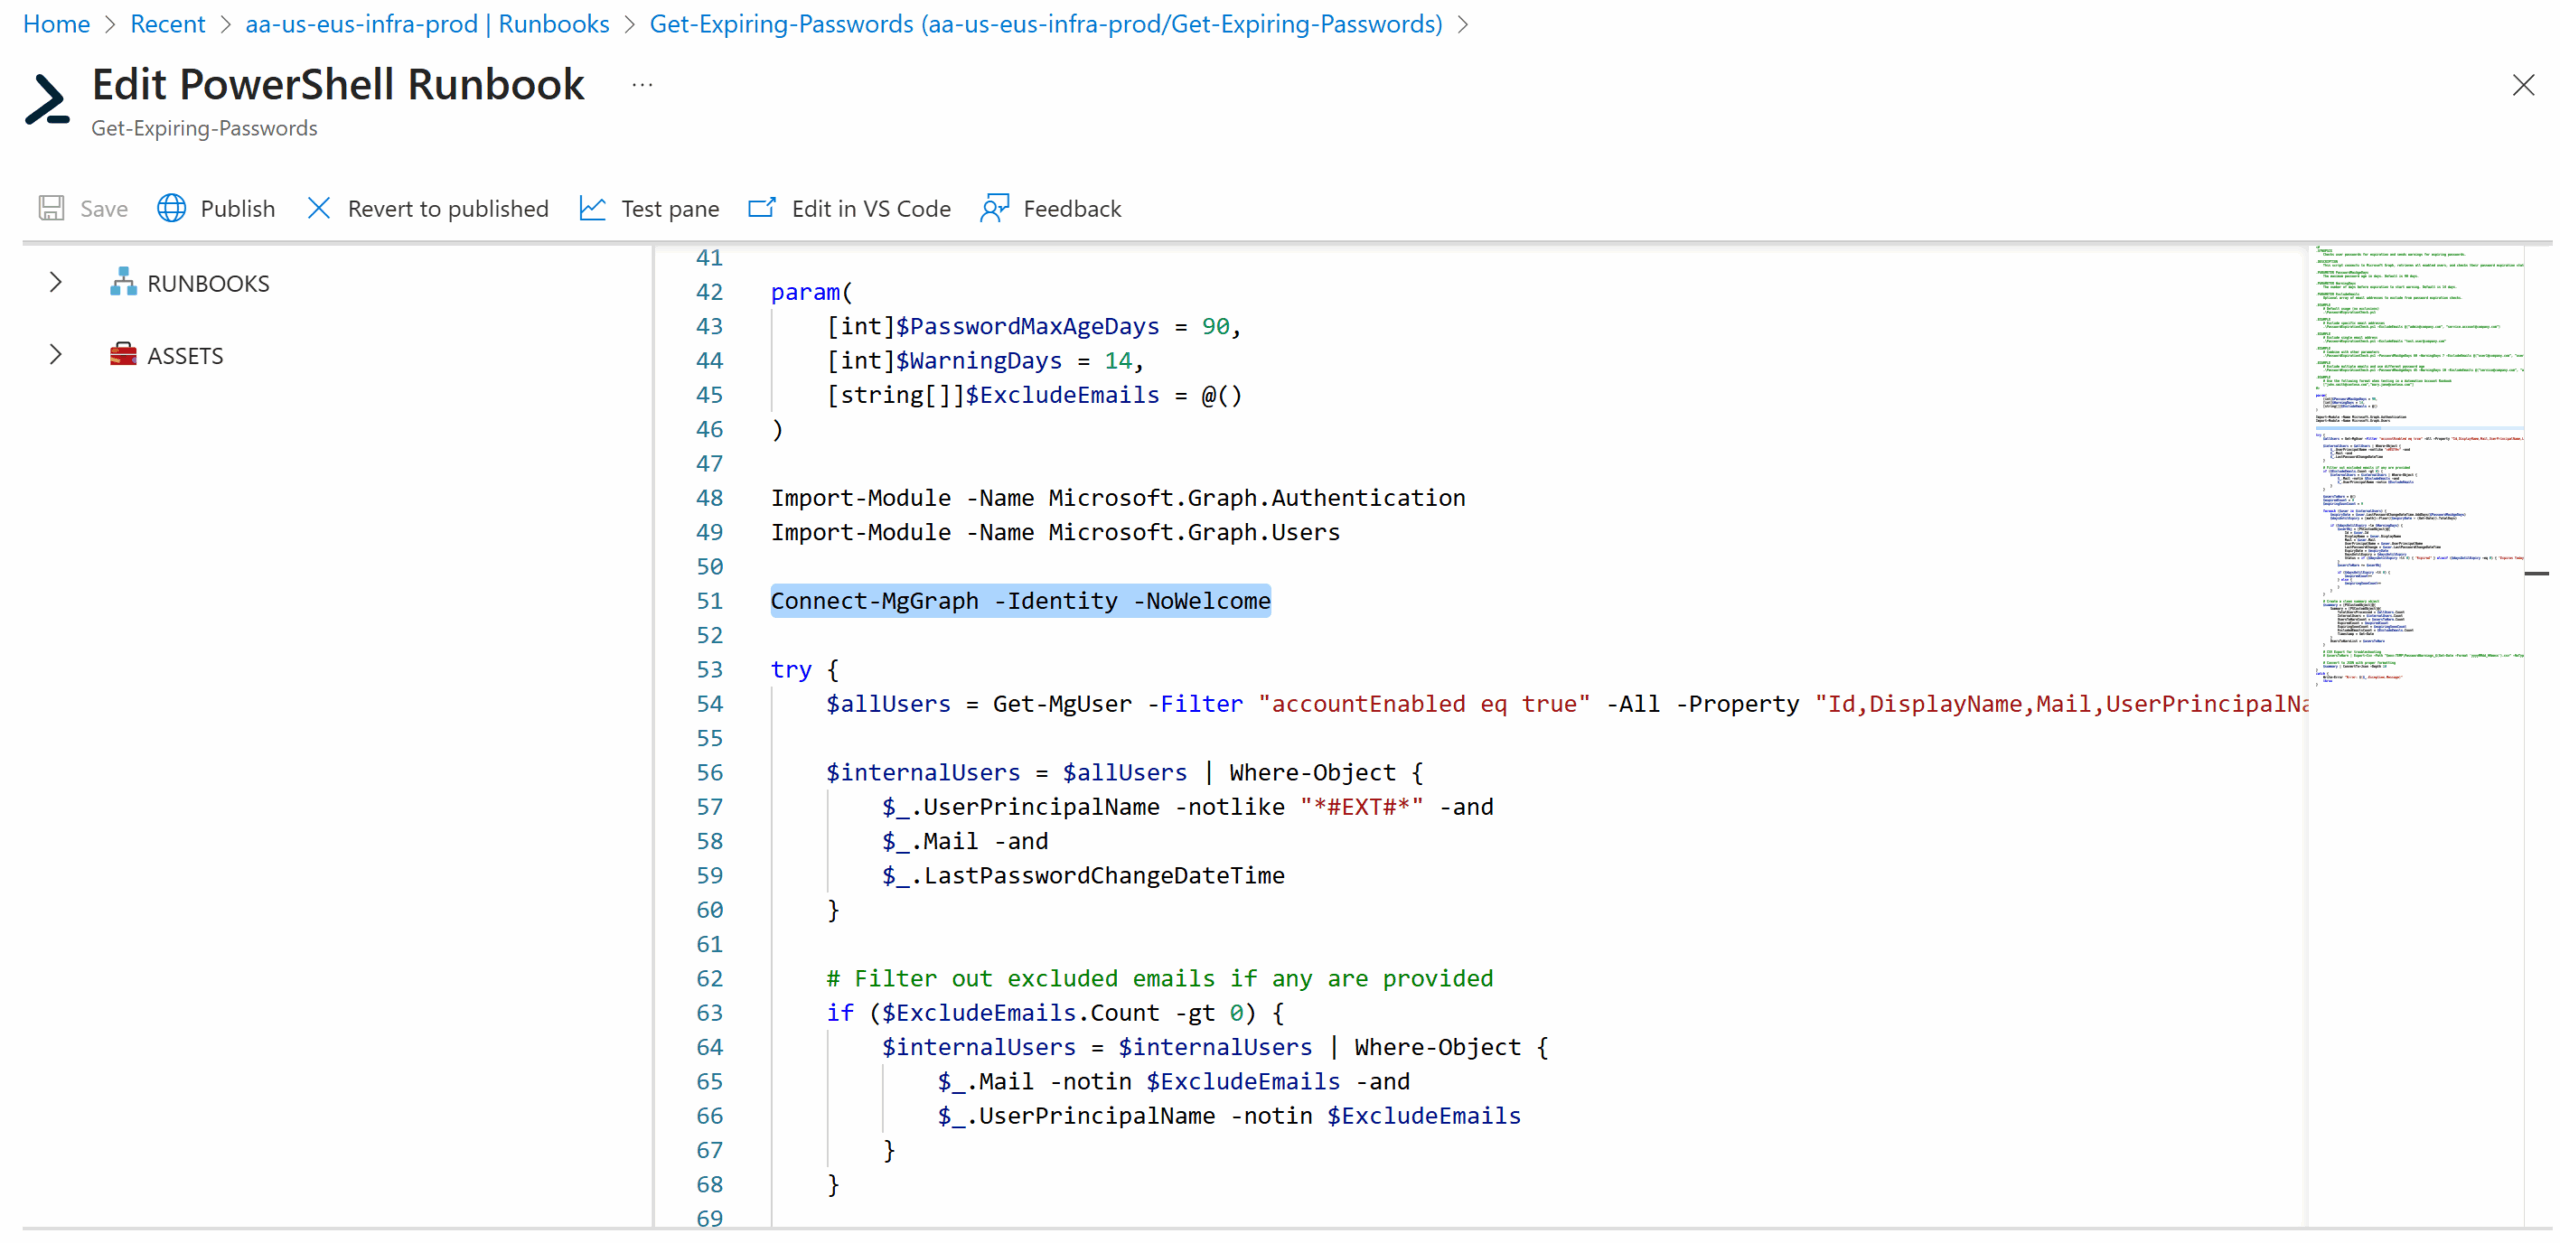Expand the ASSETS tree section
The height and width of the screenshot is (1243, 2560).
pyautogui.click(x=55, y=354)
